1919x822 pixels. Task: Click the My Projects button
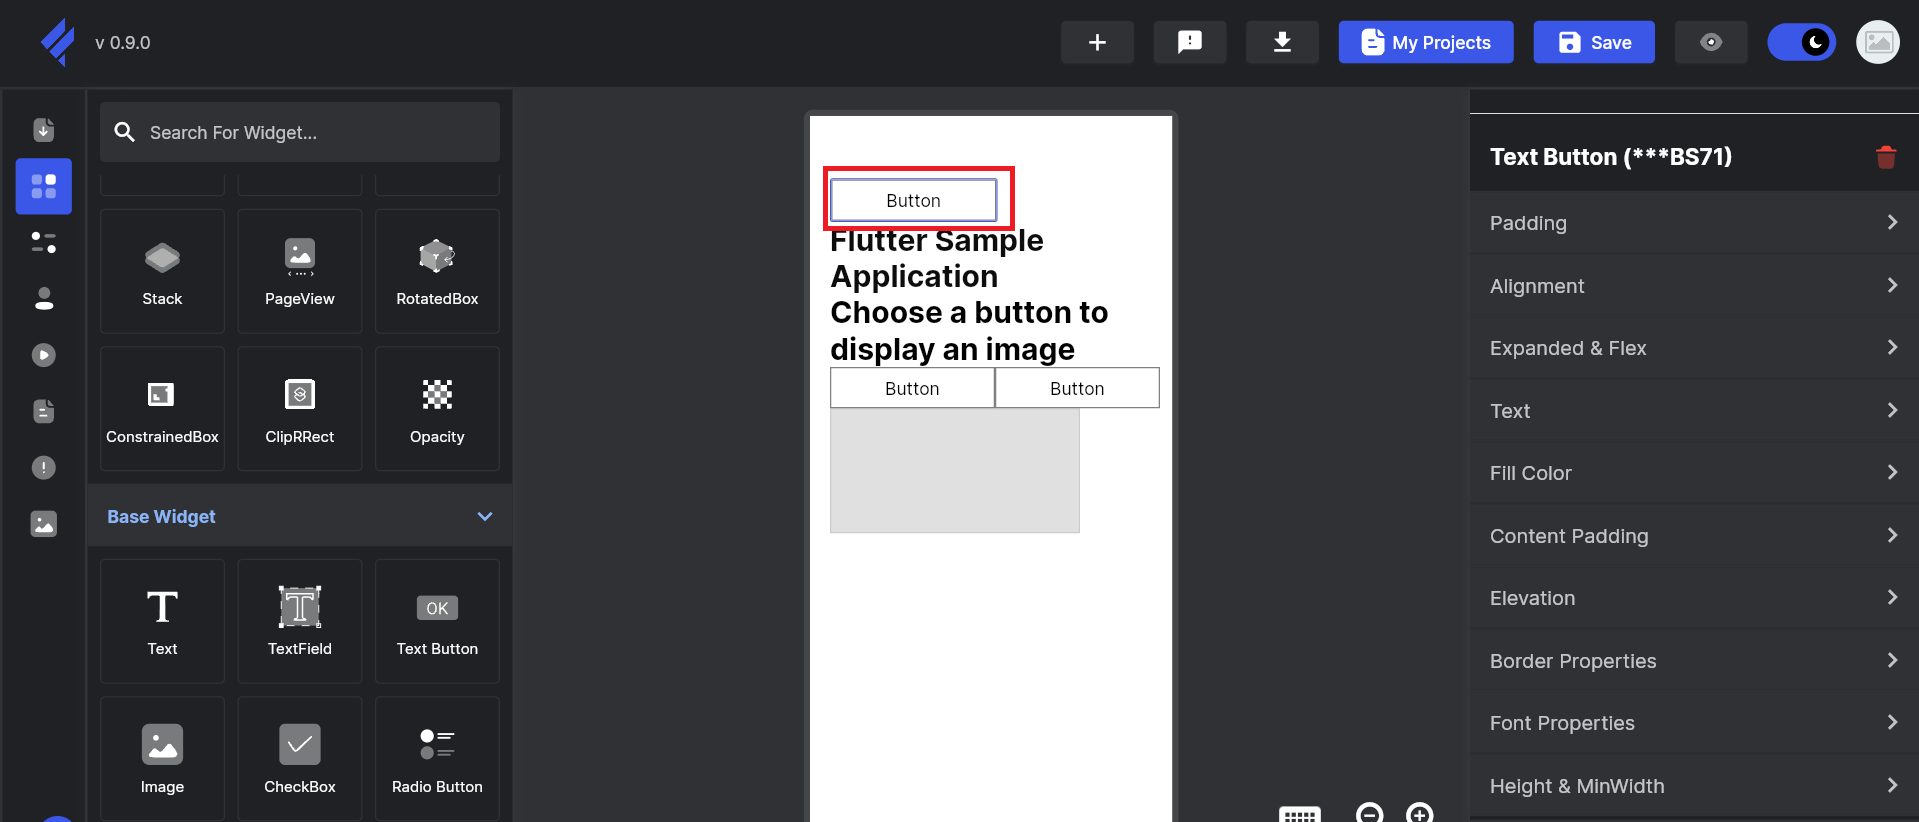[x=1425, y=42]
